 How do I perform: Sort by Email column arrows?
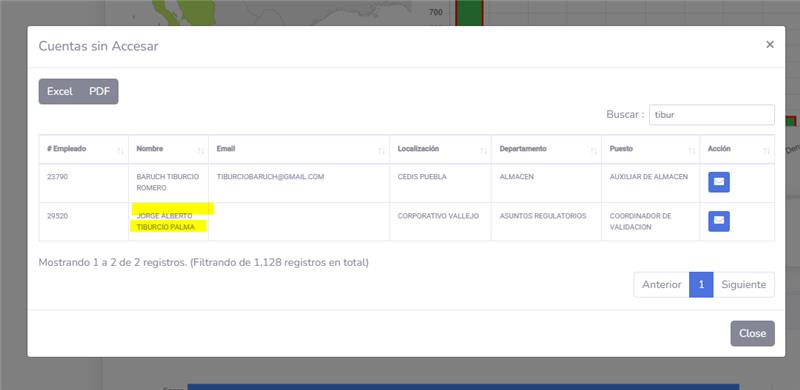click(381, 151)
